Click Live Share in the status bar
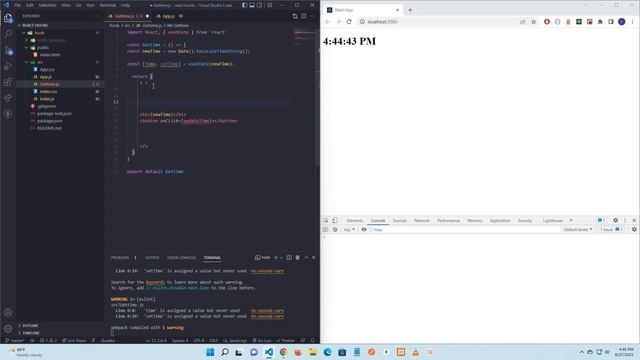Image resolution: width=640 pixels, height=360 pixels. [x=74, y=340]
